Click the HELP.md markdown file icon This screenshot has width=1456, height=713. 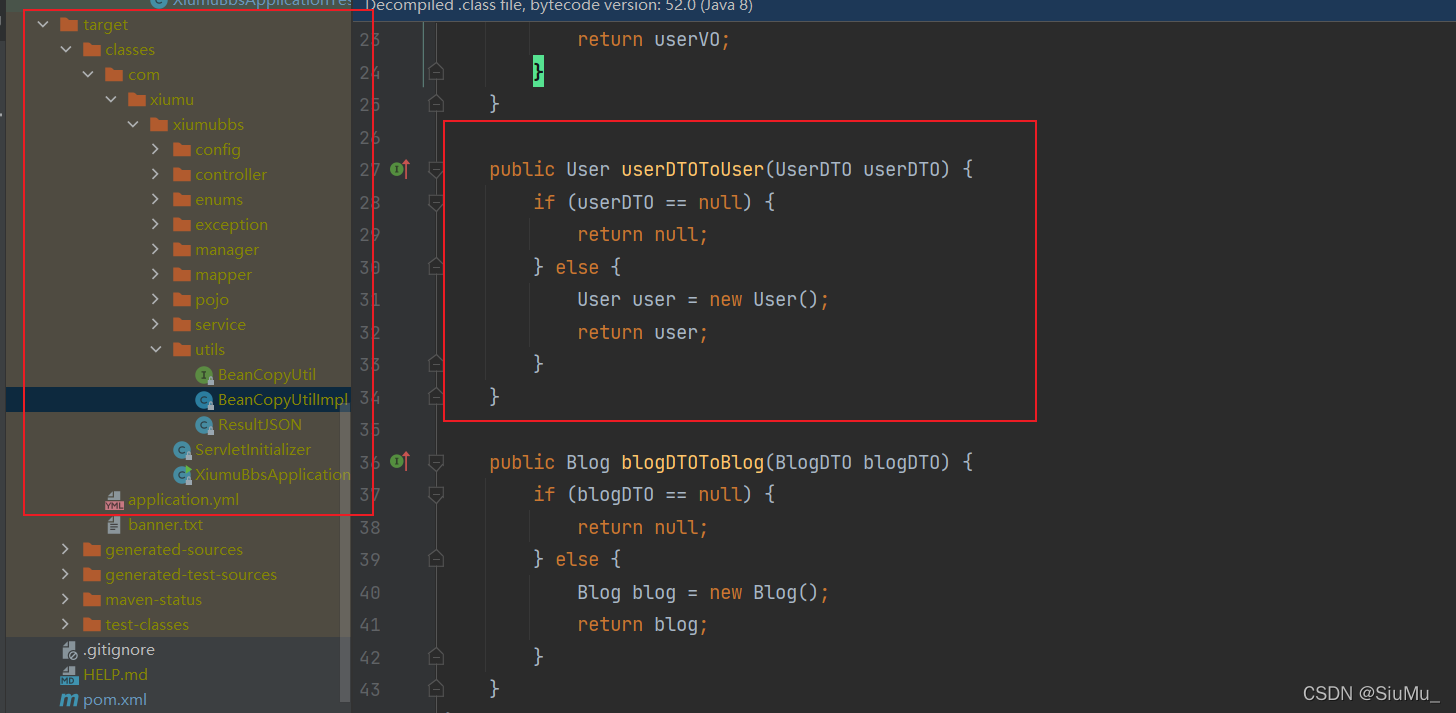coord(69,675)
